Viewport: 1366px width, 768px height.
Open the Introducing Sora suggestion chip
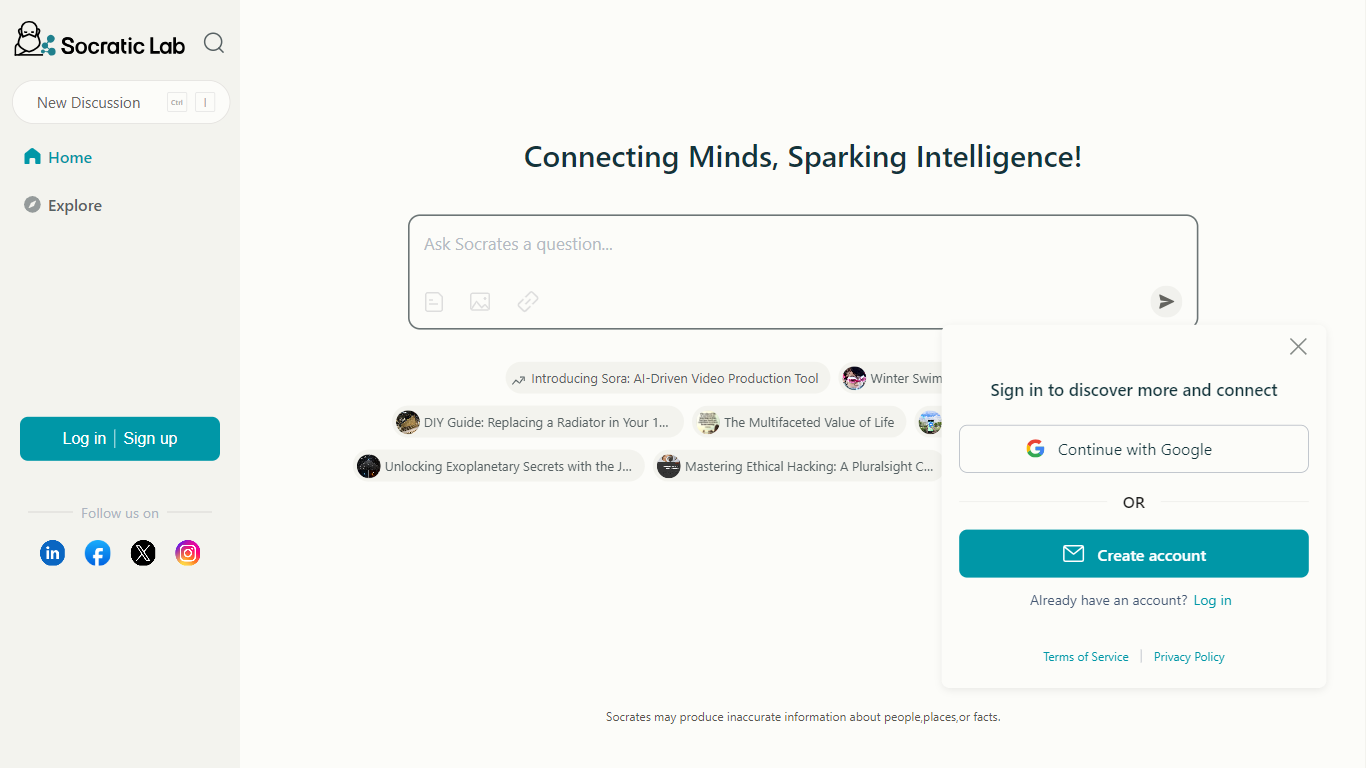pyautogui.click(x=667, y=378)
